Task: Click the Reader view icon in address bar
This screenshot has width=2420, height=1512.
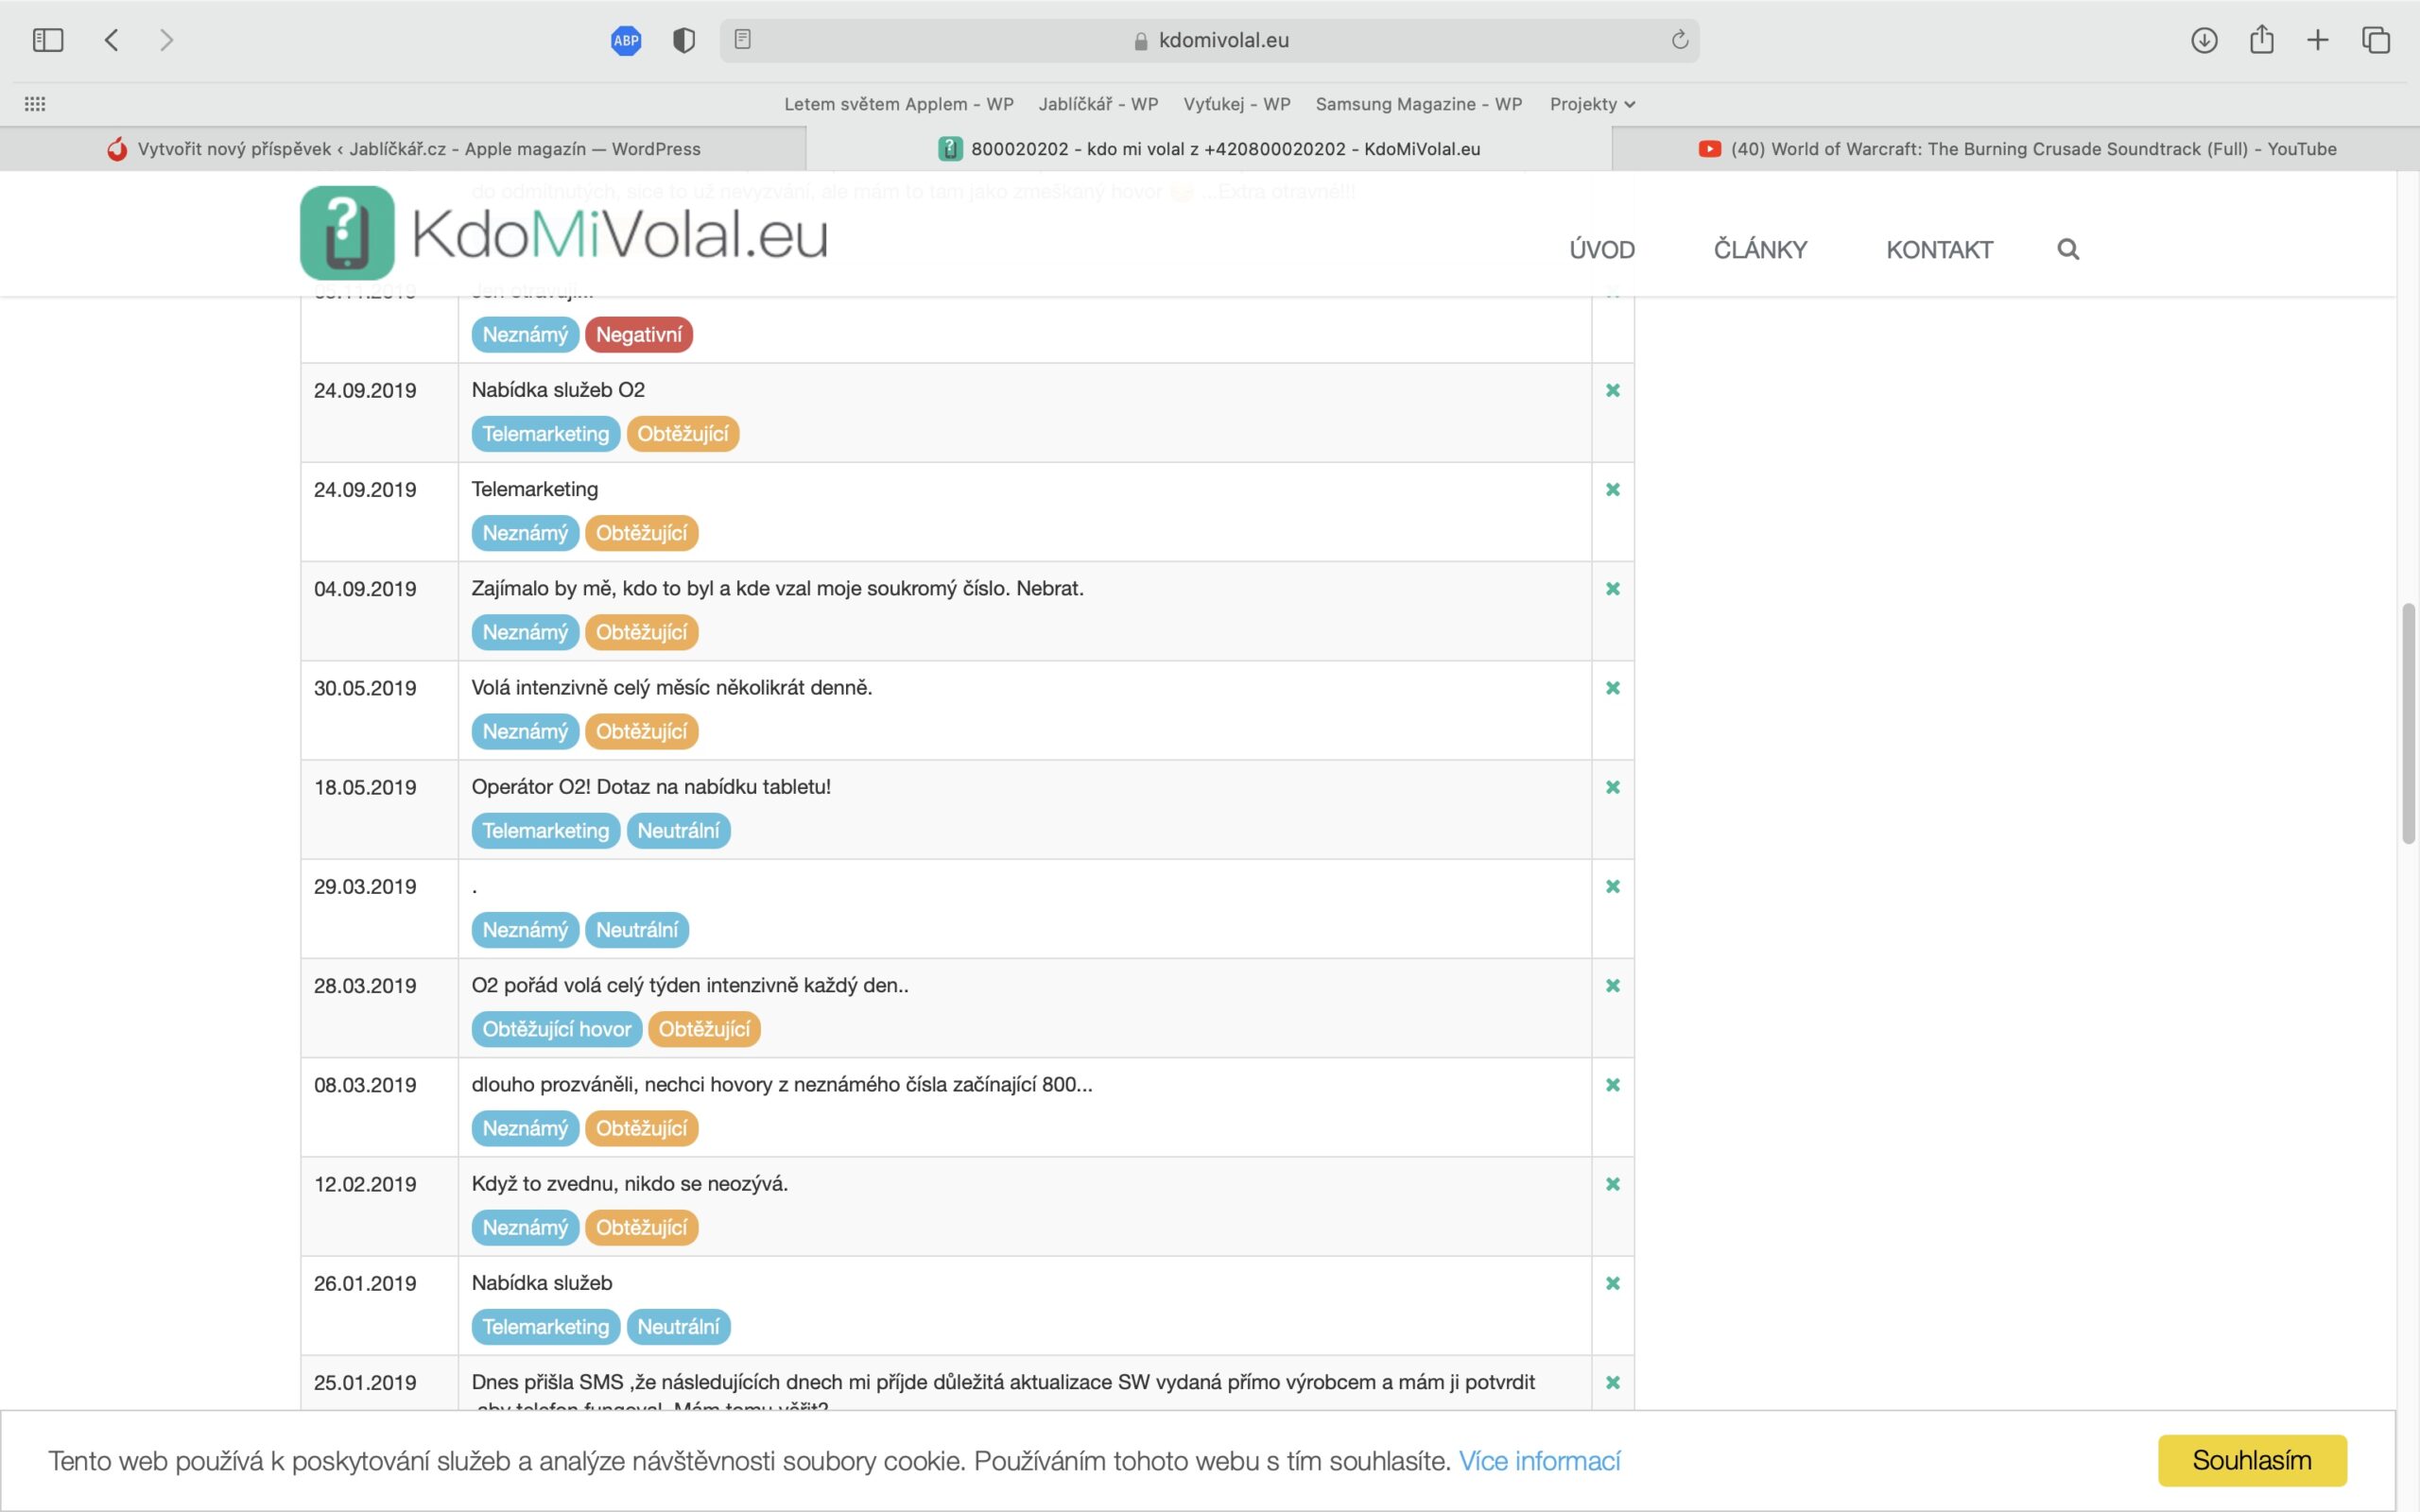Action: 742,40
